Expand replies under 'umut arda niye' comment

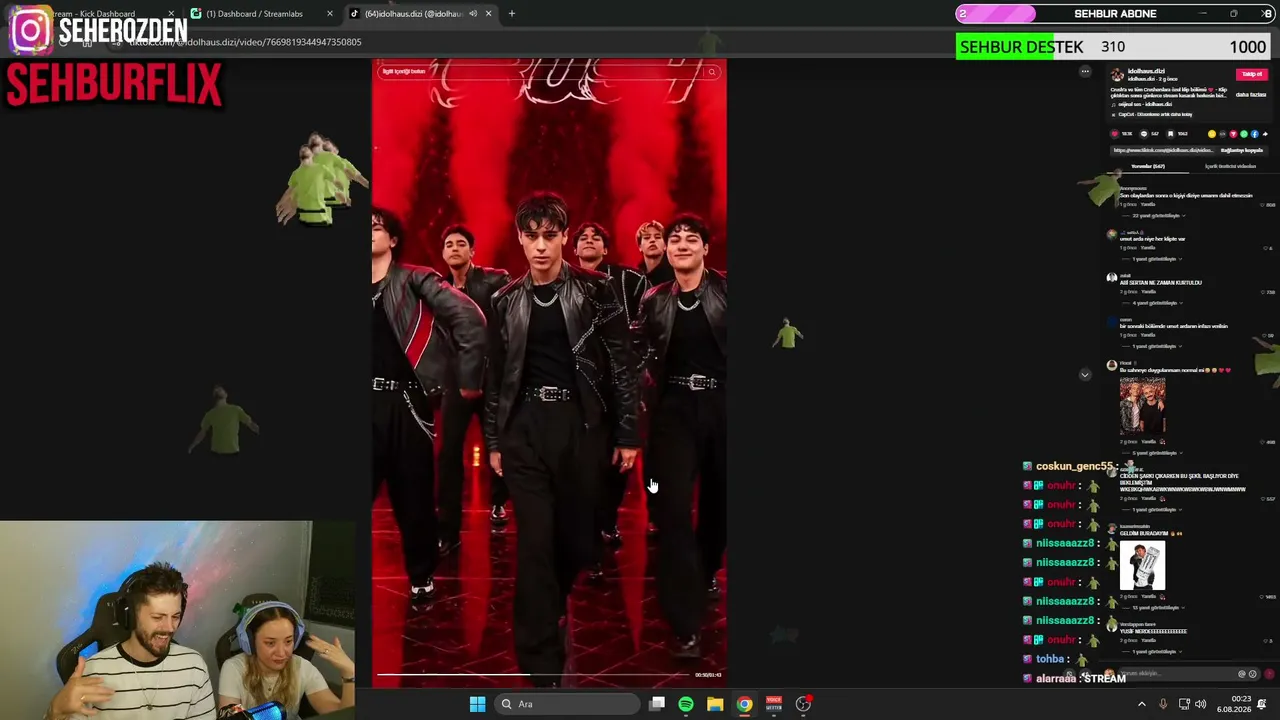(1154, 259)
